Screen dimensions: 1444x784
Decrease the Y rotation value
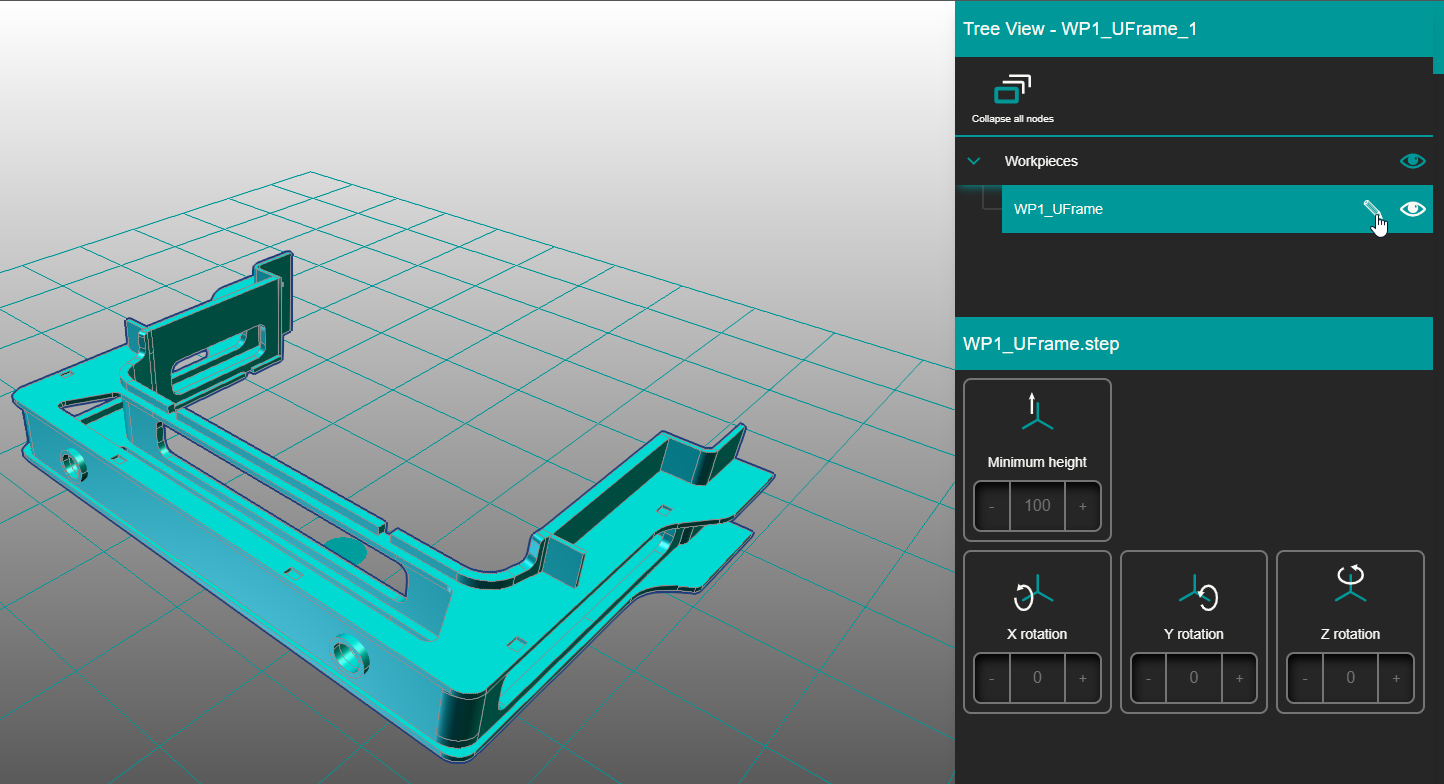click(1149, 678)
